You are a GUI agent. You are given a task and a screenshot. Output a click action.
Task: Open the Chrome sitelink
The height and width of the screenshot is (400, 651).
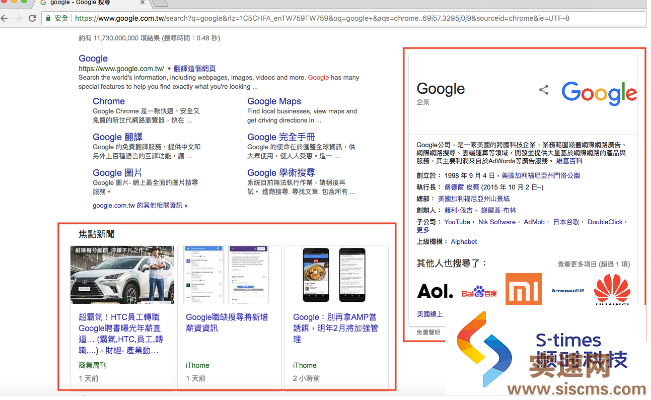109,101
